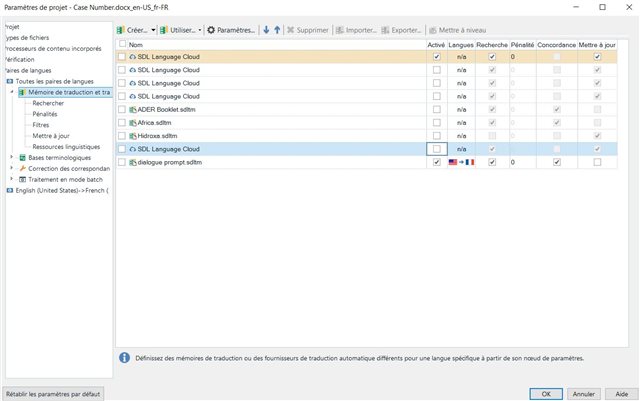The width and height of the screenshot is (640, 401).
Task: Expand the Correction des correspondances node
Action: [11, 168]
